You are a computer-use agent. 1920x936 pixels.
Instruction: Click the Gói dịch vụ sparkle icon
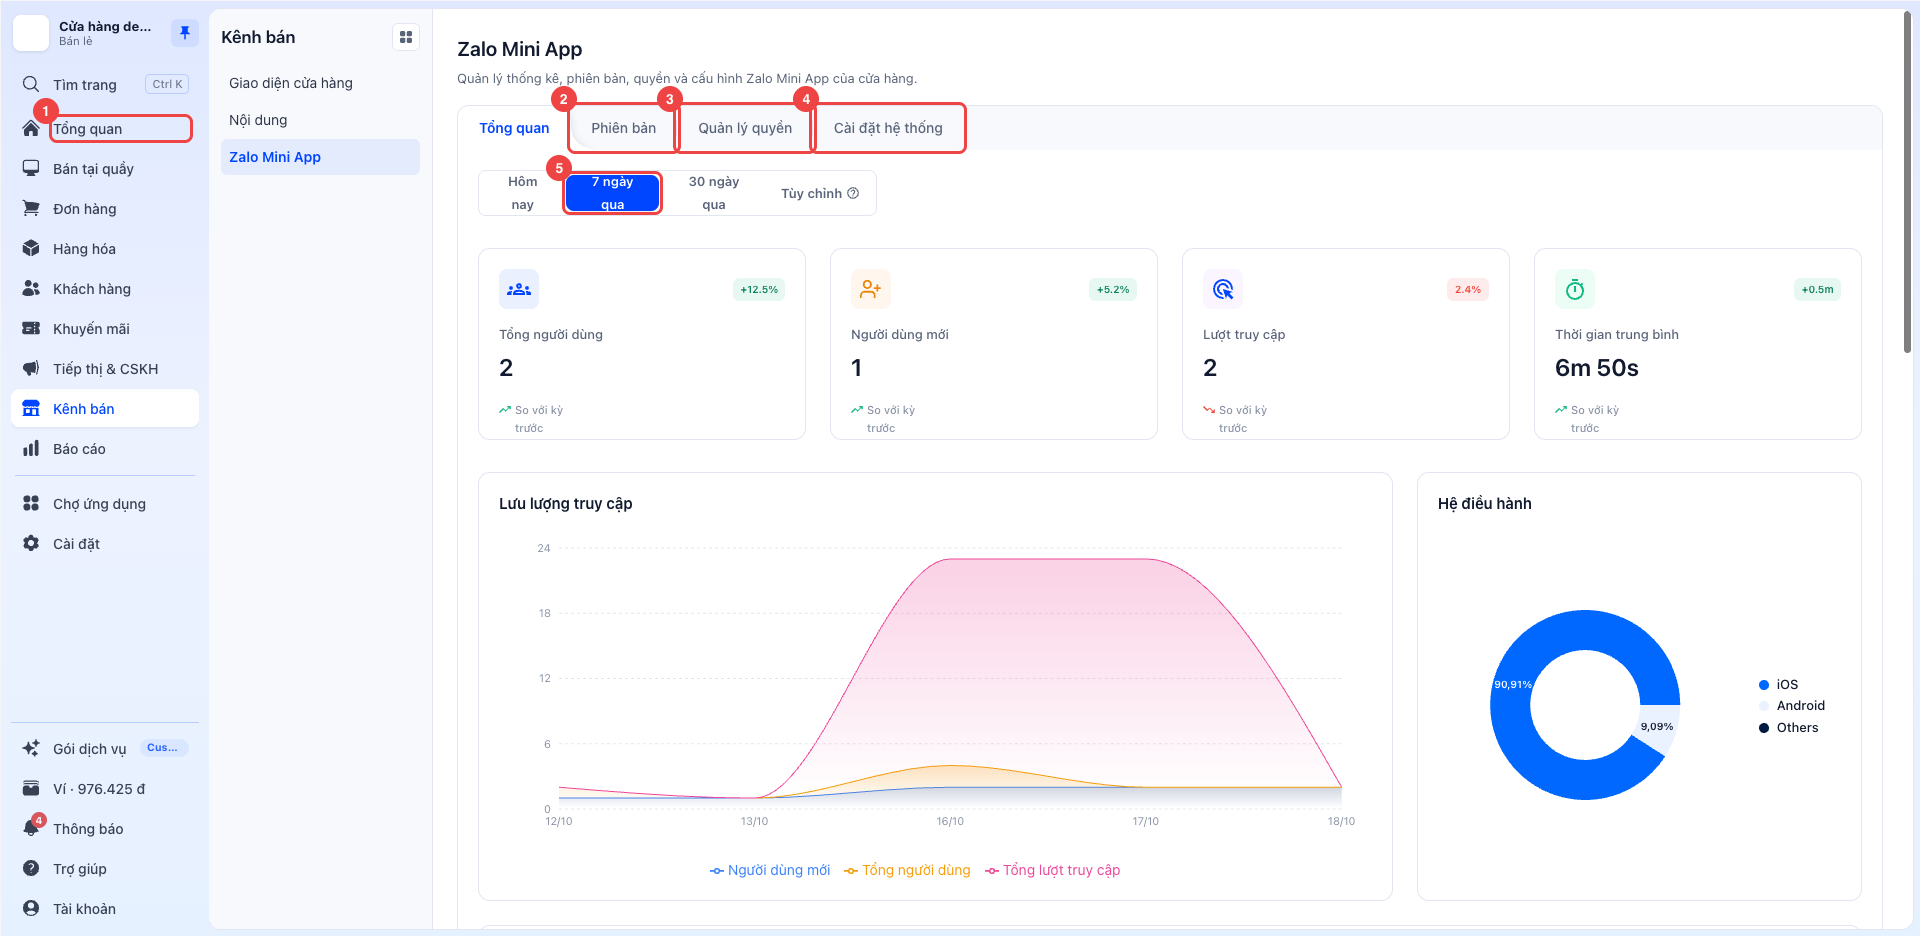[x=31, y=748]
